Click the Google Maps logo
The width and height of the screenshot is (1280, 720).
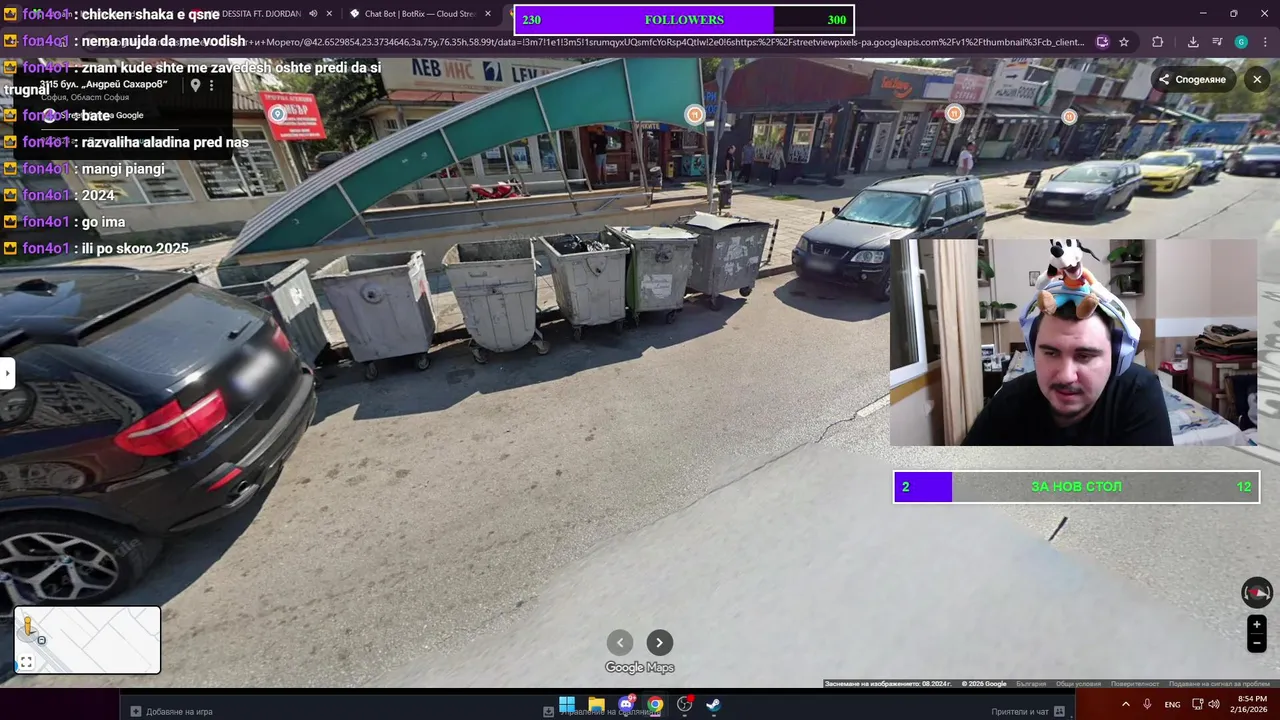640,668
